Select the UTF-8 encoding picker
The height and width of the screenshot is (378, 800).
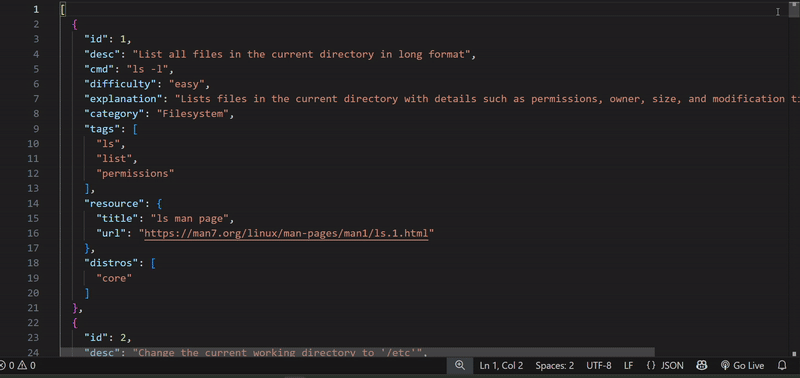point(598,365)
